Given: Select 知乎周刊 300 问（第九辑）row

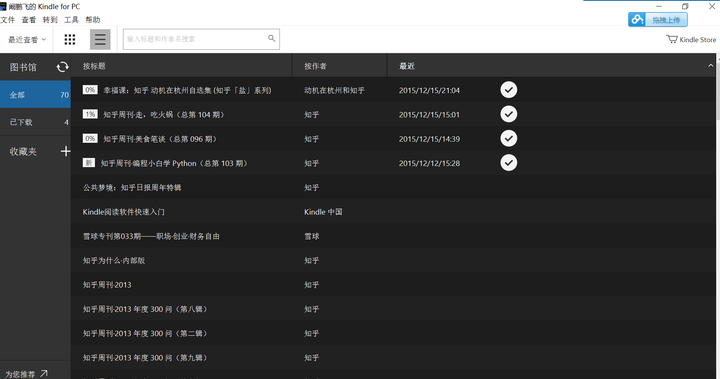Looking at the screenshot, I should pos(393,357).
